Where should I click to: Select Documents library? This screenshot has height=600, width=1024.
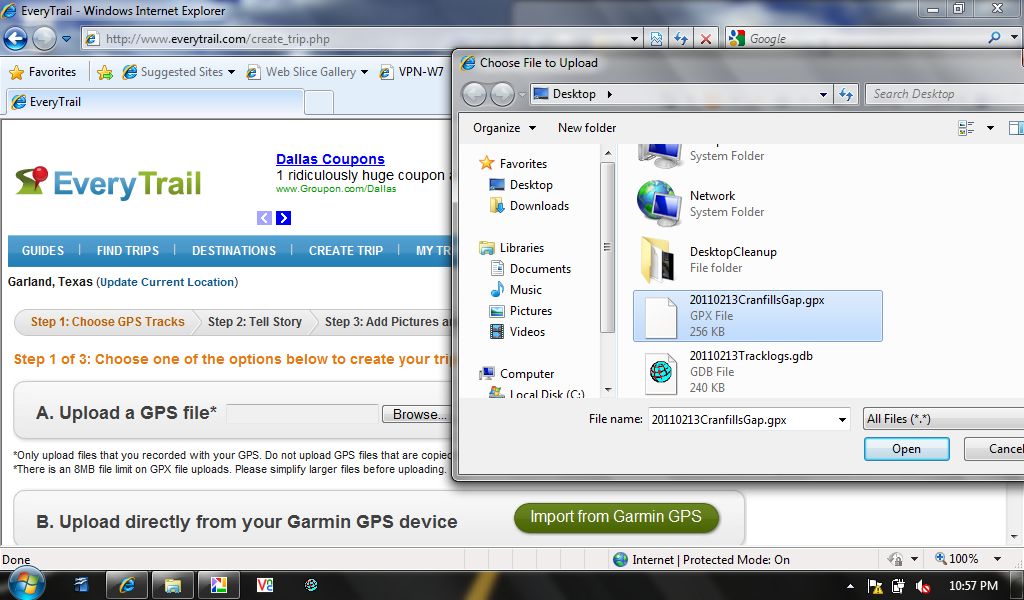tap(530, 269)
